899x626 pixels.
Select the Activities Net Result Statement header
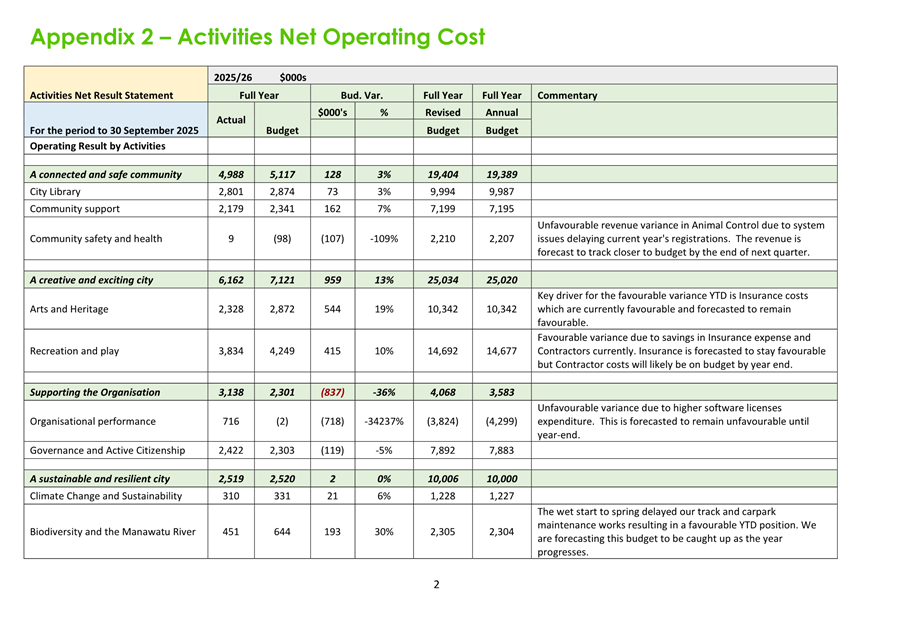pos(101,96)
